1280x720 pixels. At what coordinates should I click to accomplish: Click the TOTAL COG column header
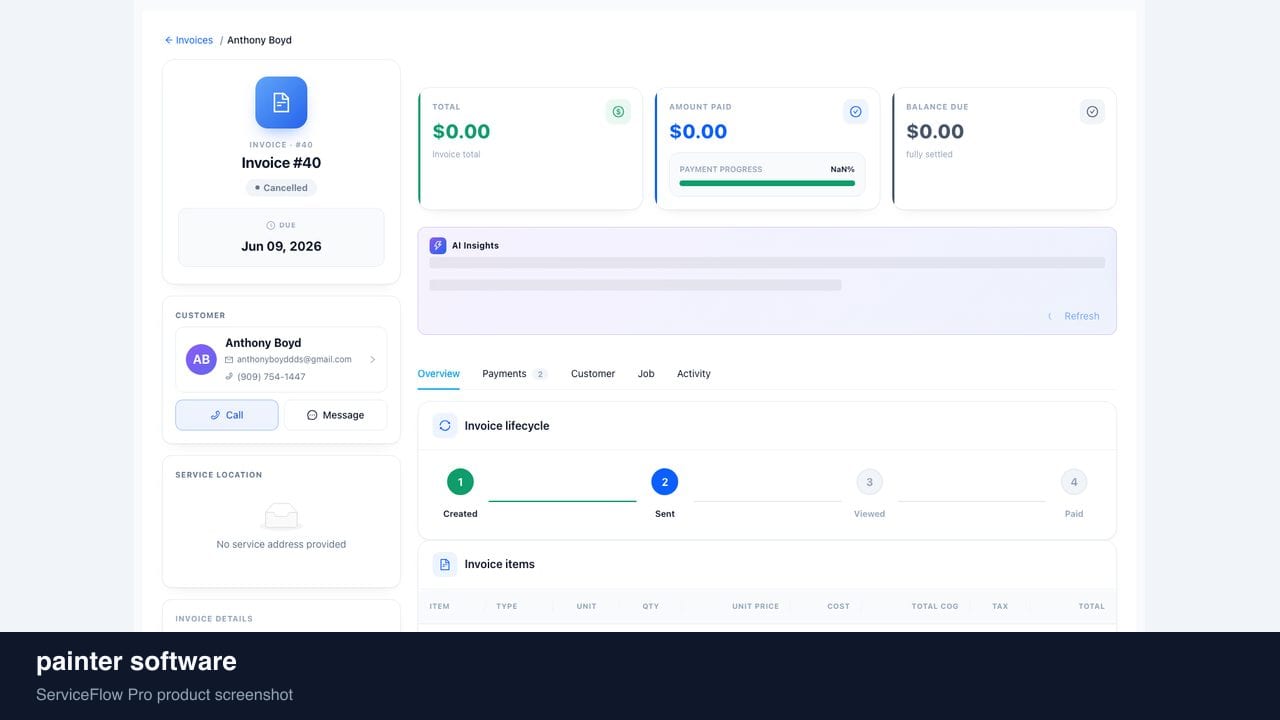935,606
